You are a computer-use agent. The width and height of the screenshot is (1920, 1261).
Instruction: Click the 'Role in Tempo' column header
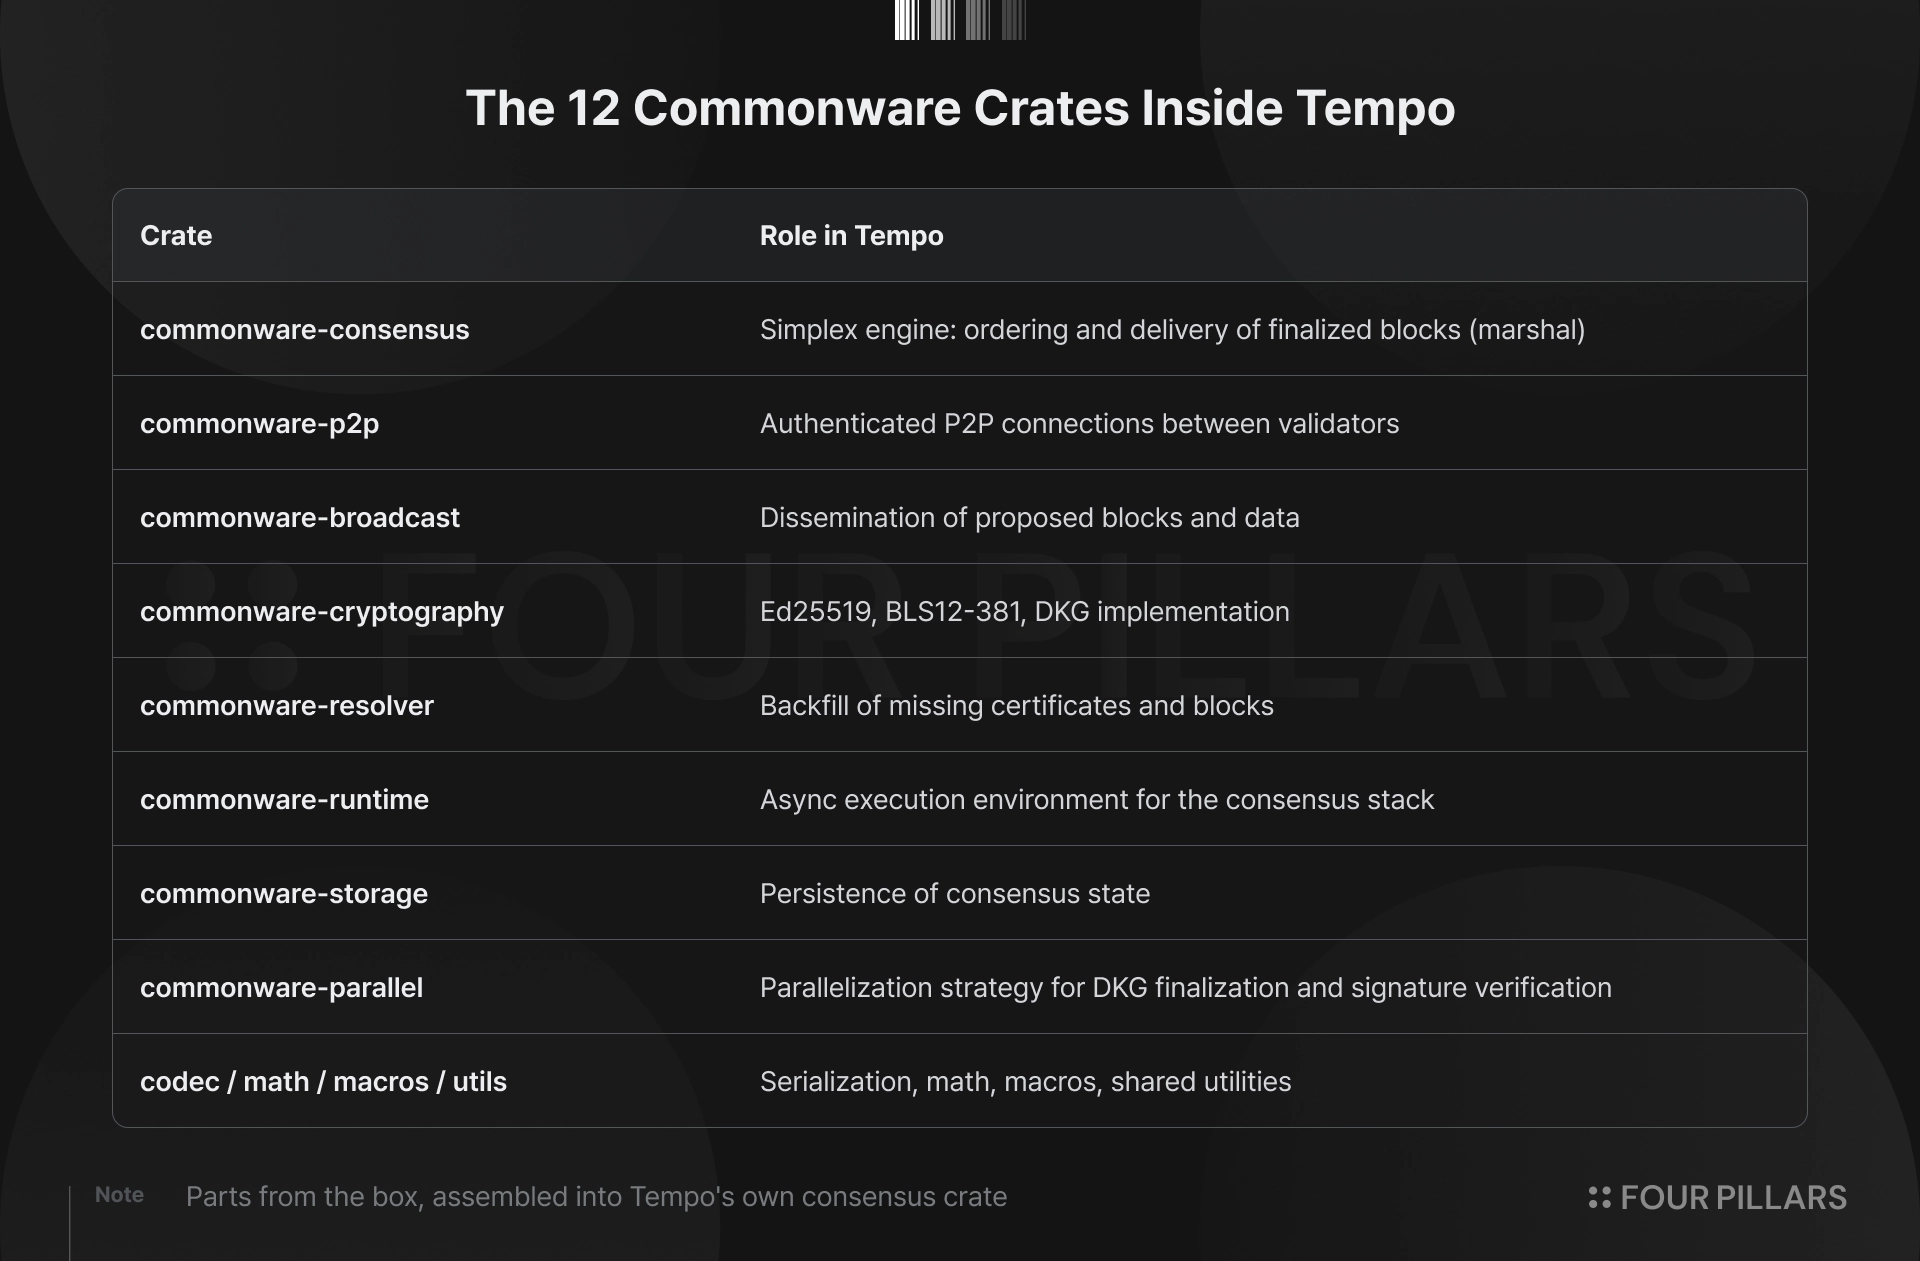tap(851, 235)
